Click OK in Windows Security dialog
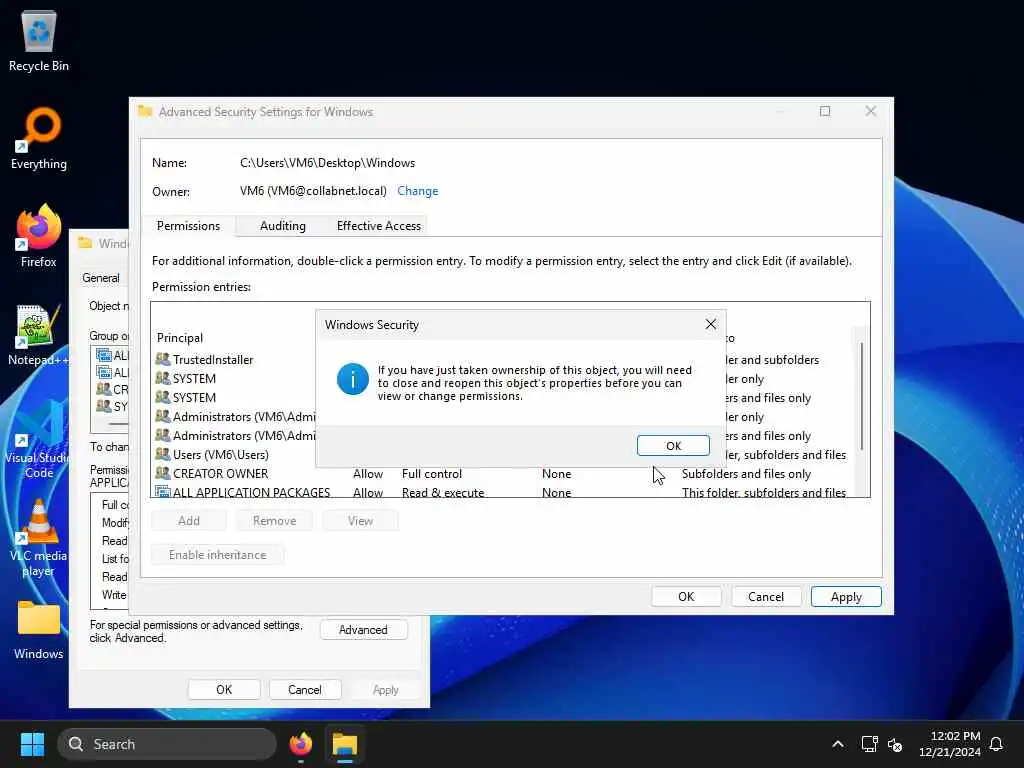 pos(673,445)
